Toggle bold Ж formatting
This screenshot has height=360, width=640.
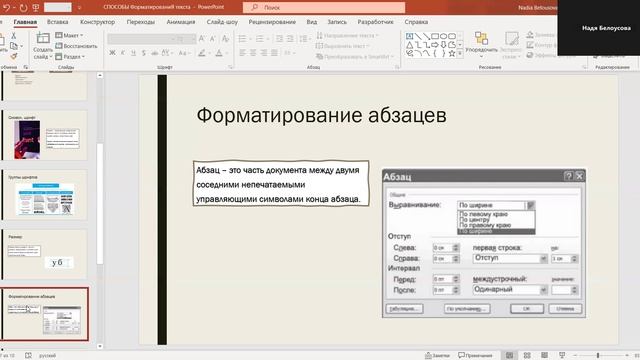click(x=112, y=53)
